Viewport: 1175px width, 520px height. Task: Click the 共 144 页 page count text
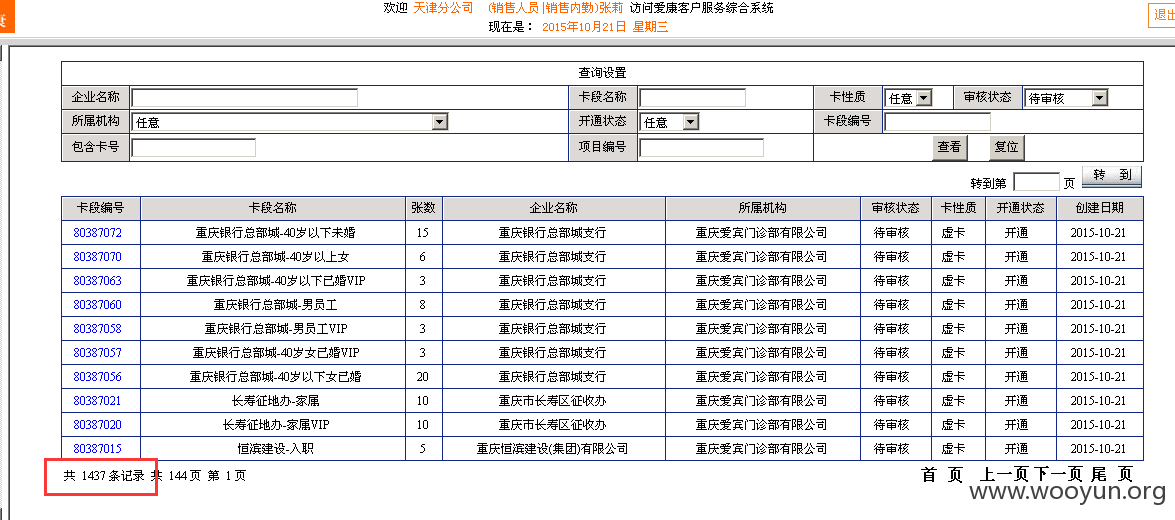point(175,476)
